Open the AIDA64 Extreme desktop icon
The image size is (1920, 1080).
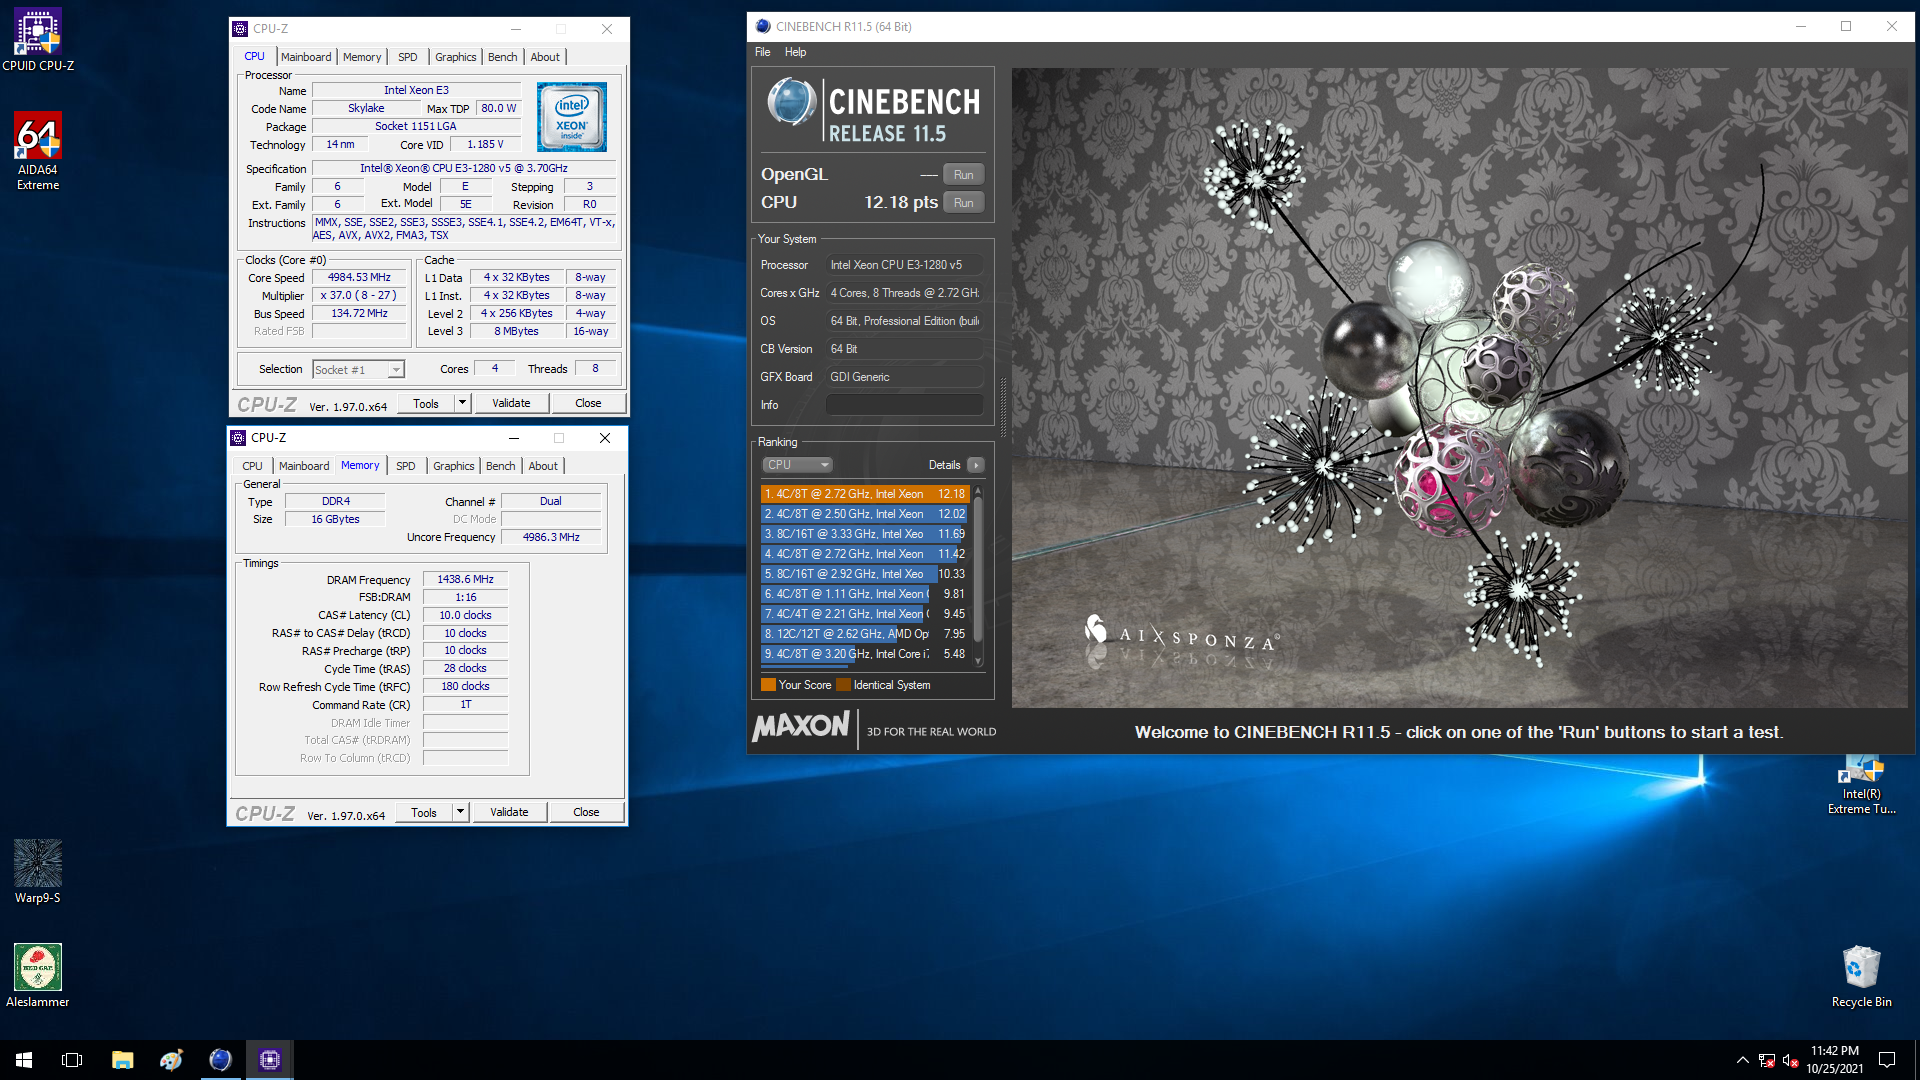coord(38,150)
